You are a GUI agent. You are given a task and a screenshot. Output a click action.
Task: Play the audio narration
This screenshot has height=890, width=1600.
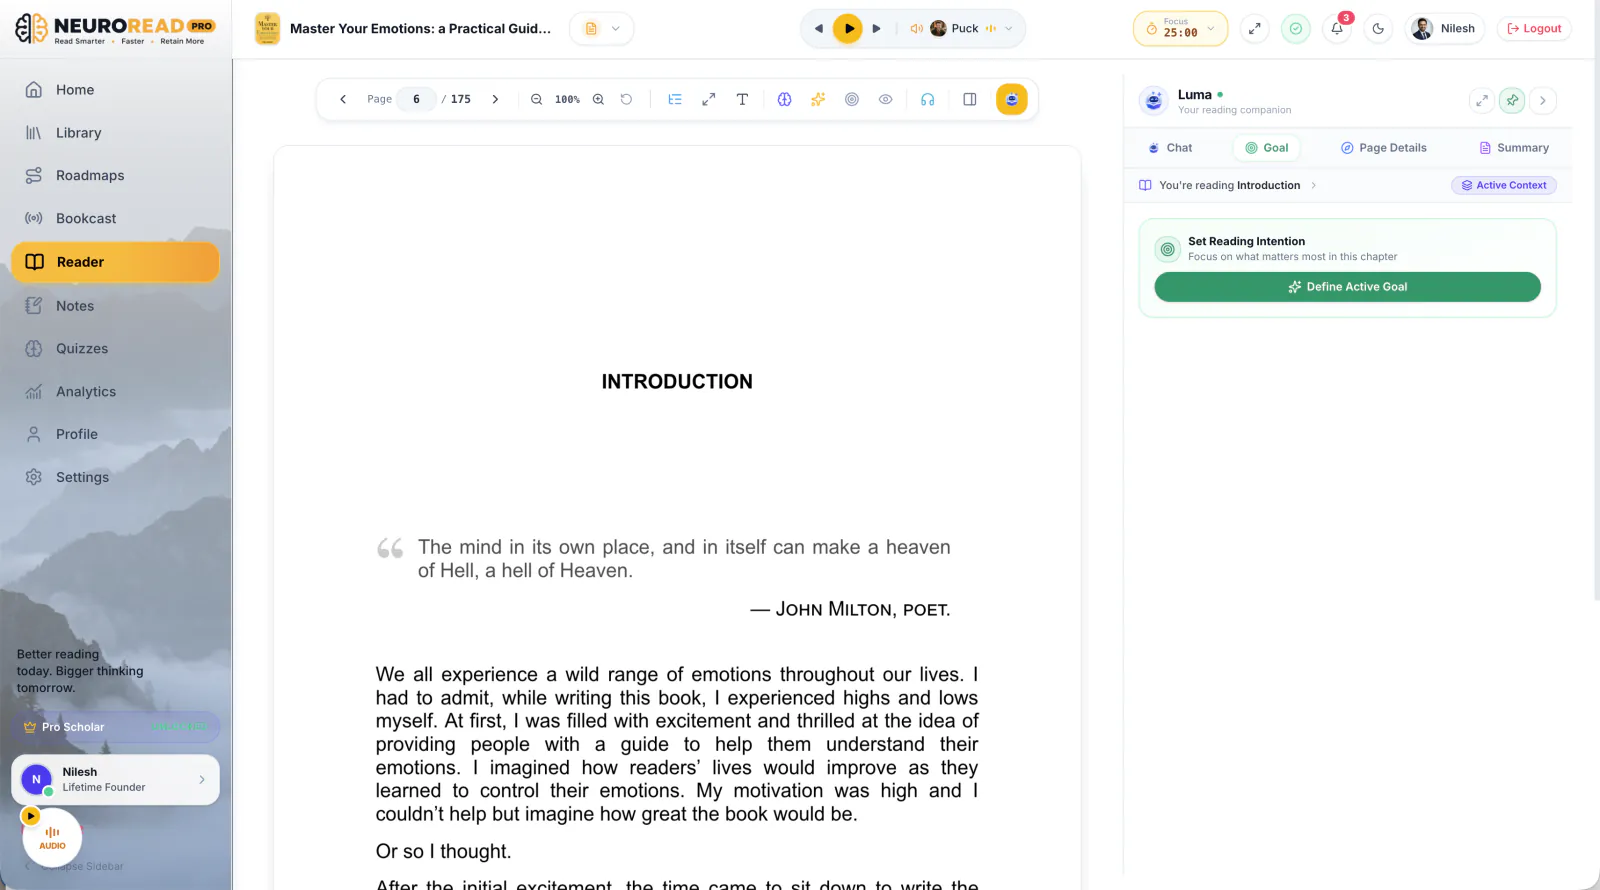point(848,29)
